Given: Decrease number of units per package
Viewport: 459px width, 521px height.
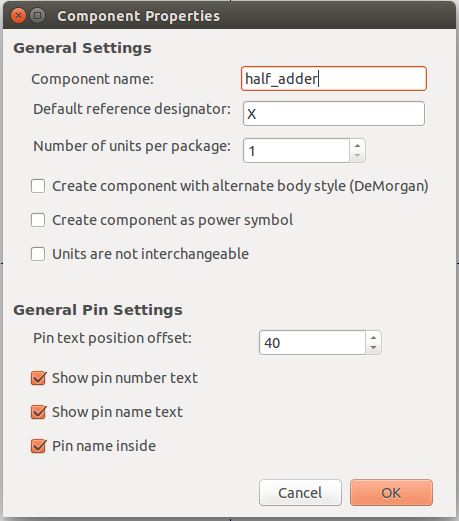Looking at the screenshot, I should click(357, 156).
